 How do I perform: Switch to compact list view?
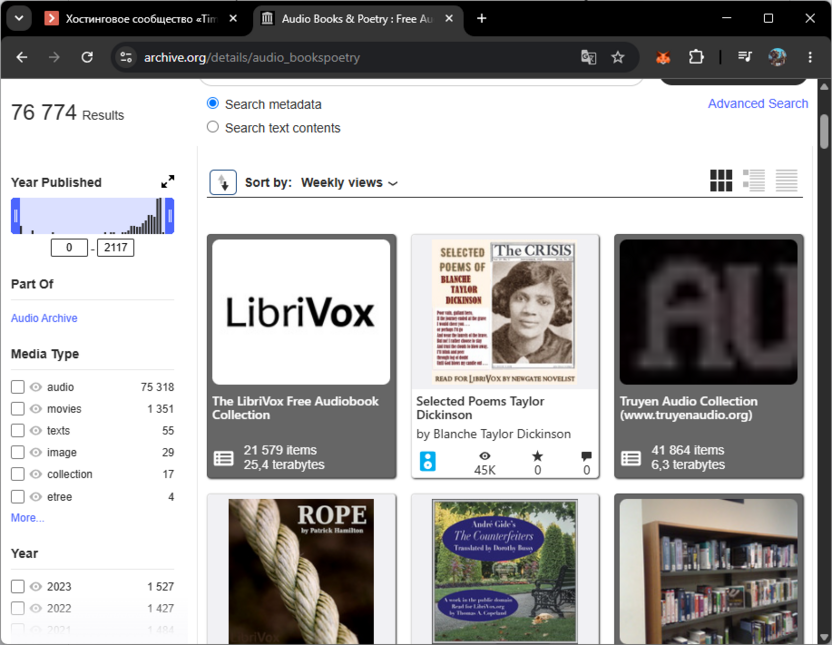(x=786, y=180)
